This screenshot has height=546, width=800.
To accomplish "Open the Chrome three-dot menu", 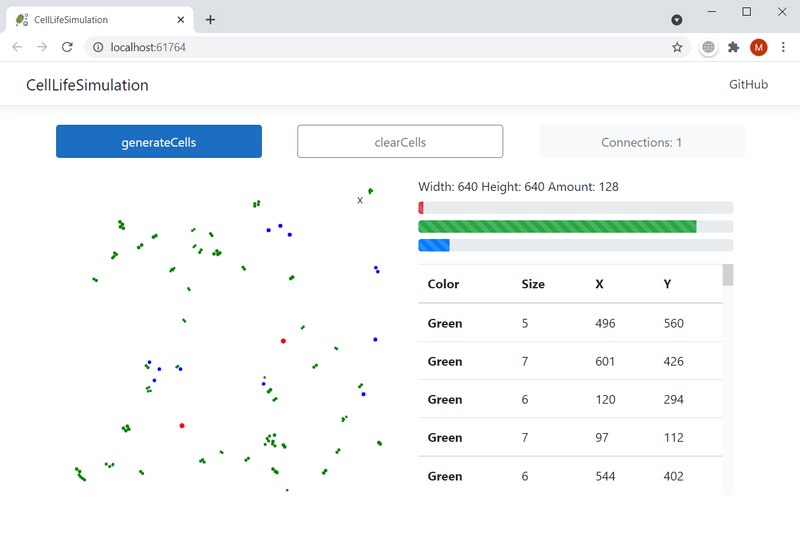I will pos(783,47).
